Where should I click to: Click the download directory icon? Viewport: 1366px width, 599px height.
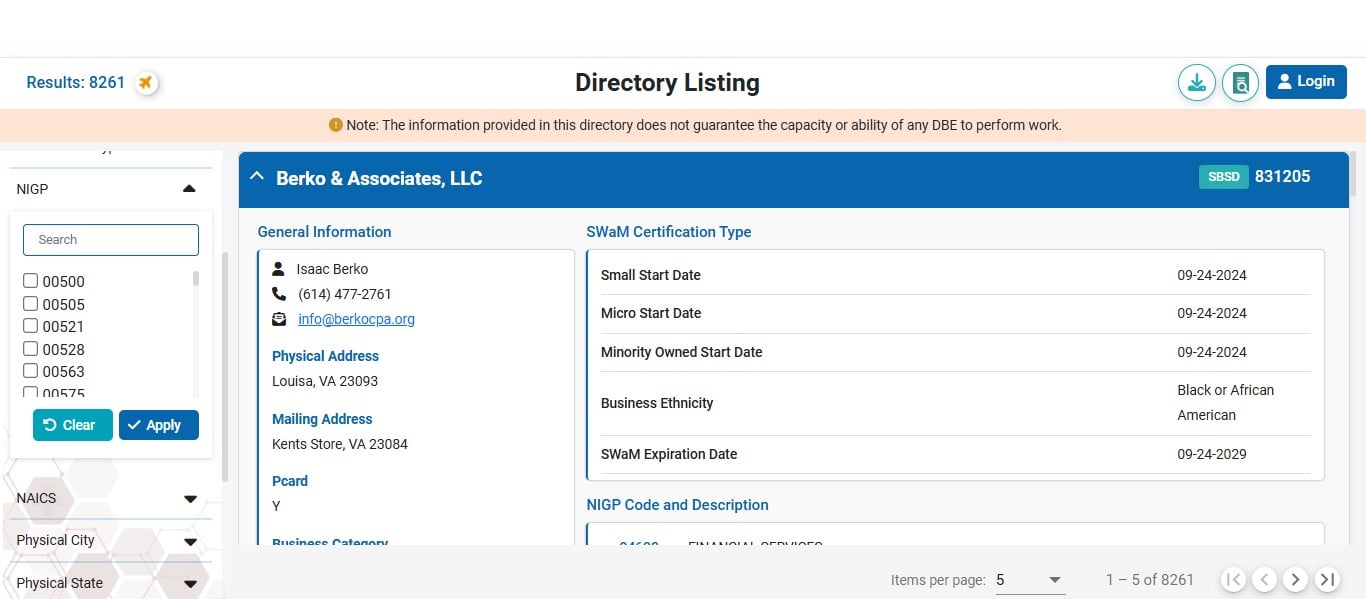pos(1196,82)
